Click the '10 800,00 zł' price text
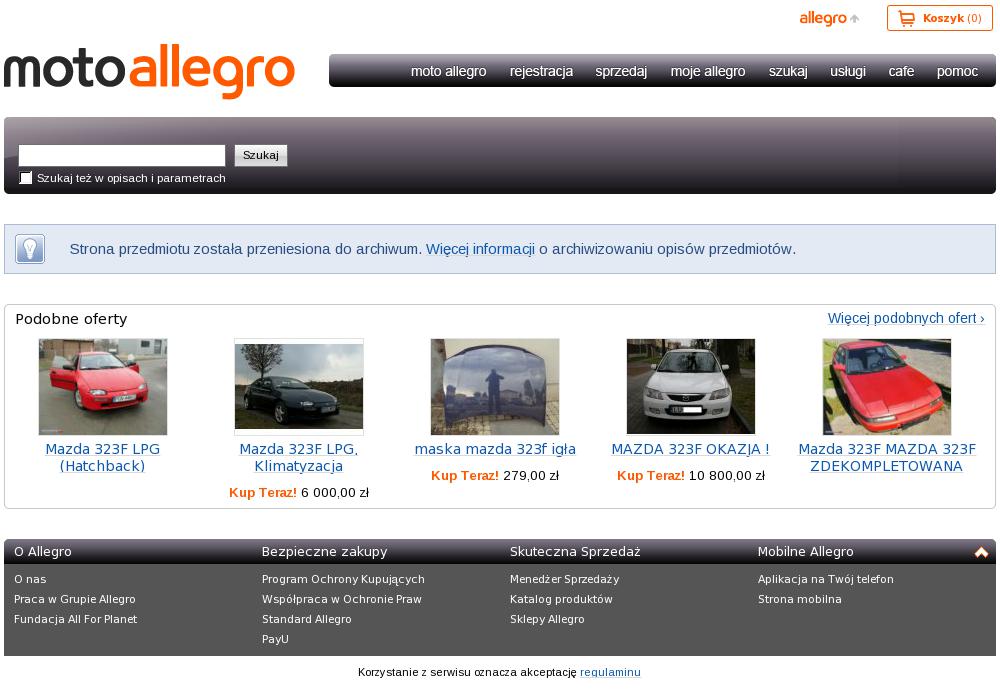 [x=726, y=476]
